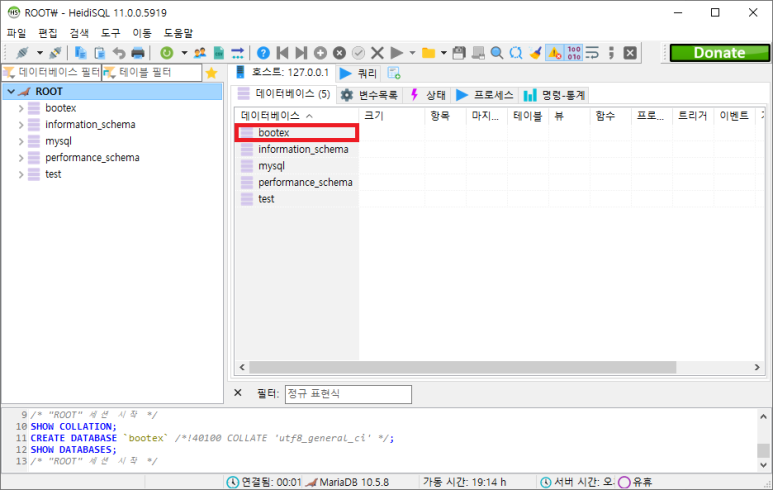Click the Undo arrow icon
Viewport: 773px width, 490px height.
pyautogui.click(x=119, y=53)
